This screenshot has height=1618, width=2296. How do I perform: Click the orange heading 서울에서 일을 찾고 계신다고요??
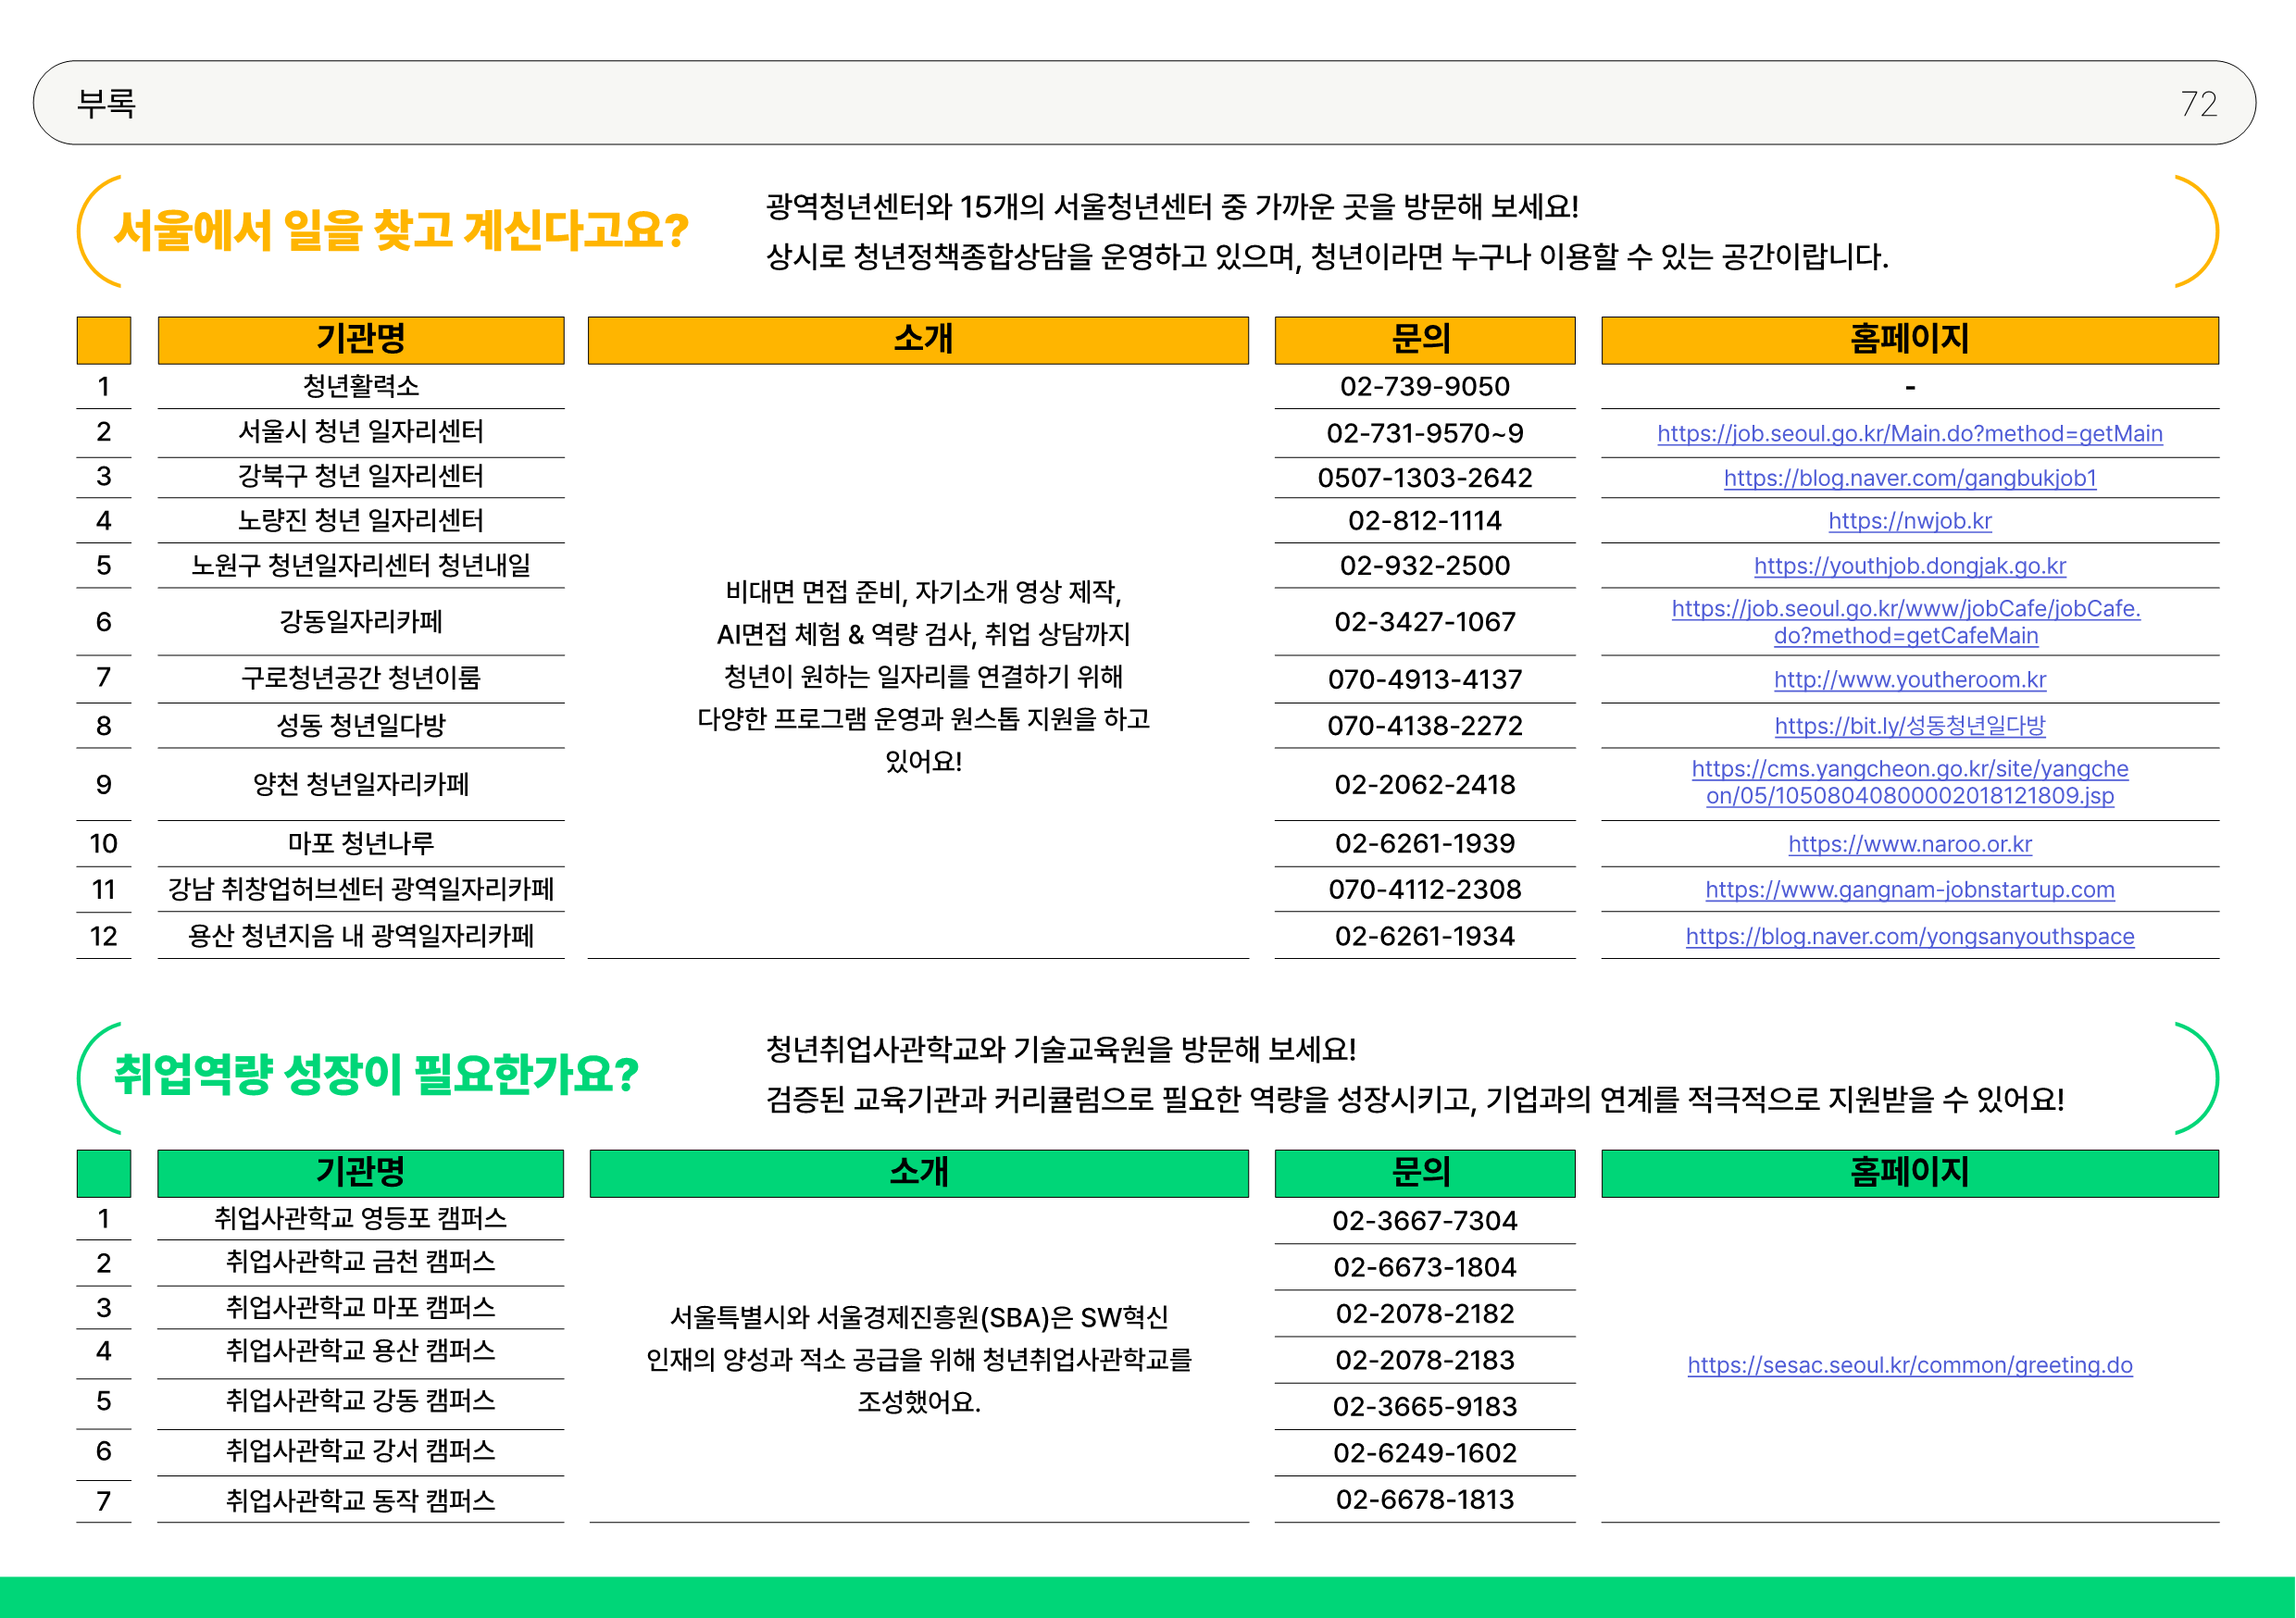401,231
